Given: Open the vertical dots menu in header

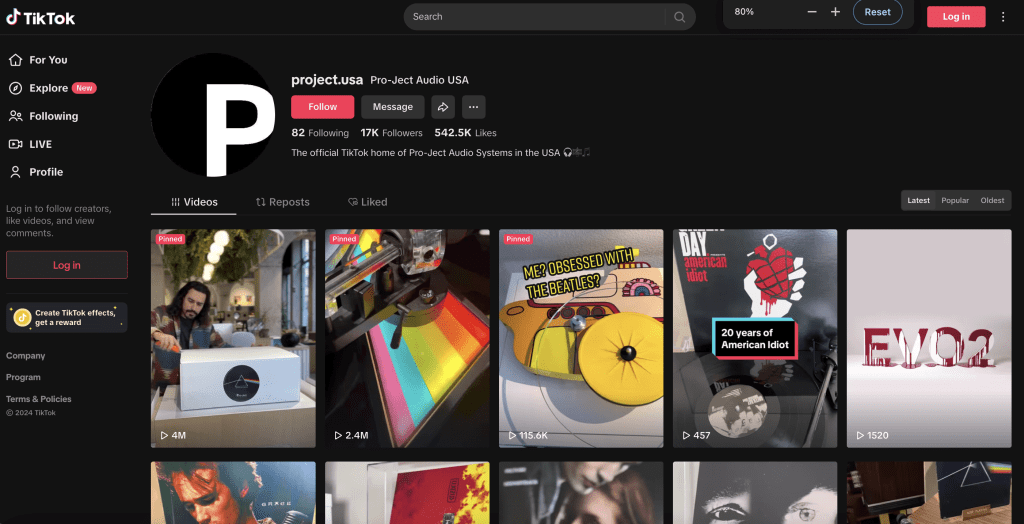Looking at the screenshot, I should 1003,17.
